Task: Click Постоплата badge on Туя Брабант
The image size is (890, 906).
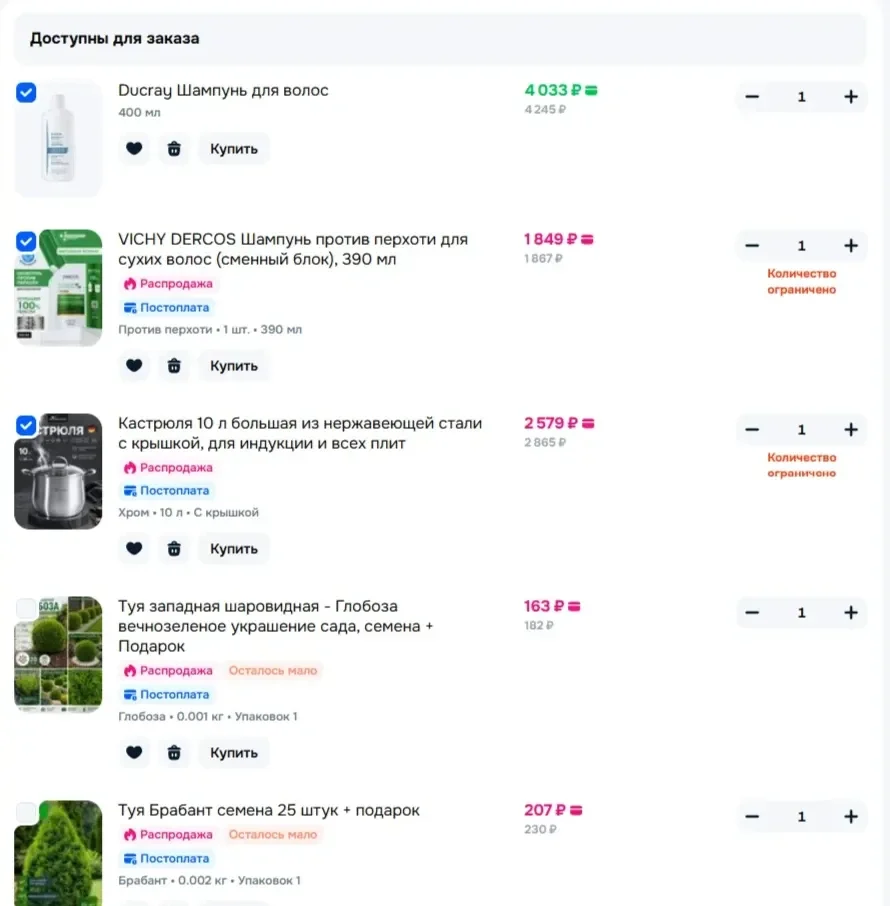Action: pos(166,859)
